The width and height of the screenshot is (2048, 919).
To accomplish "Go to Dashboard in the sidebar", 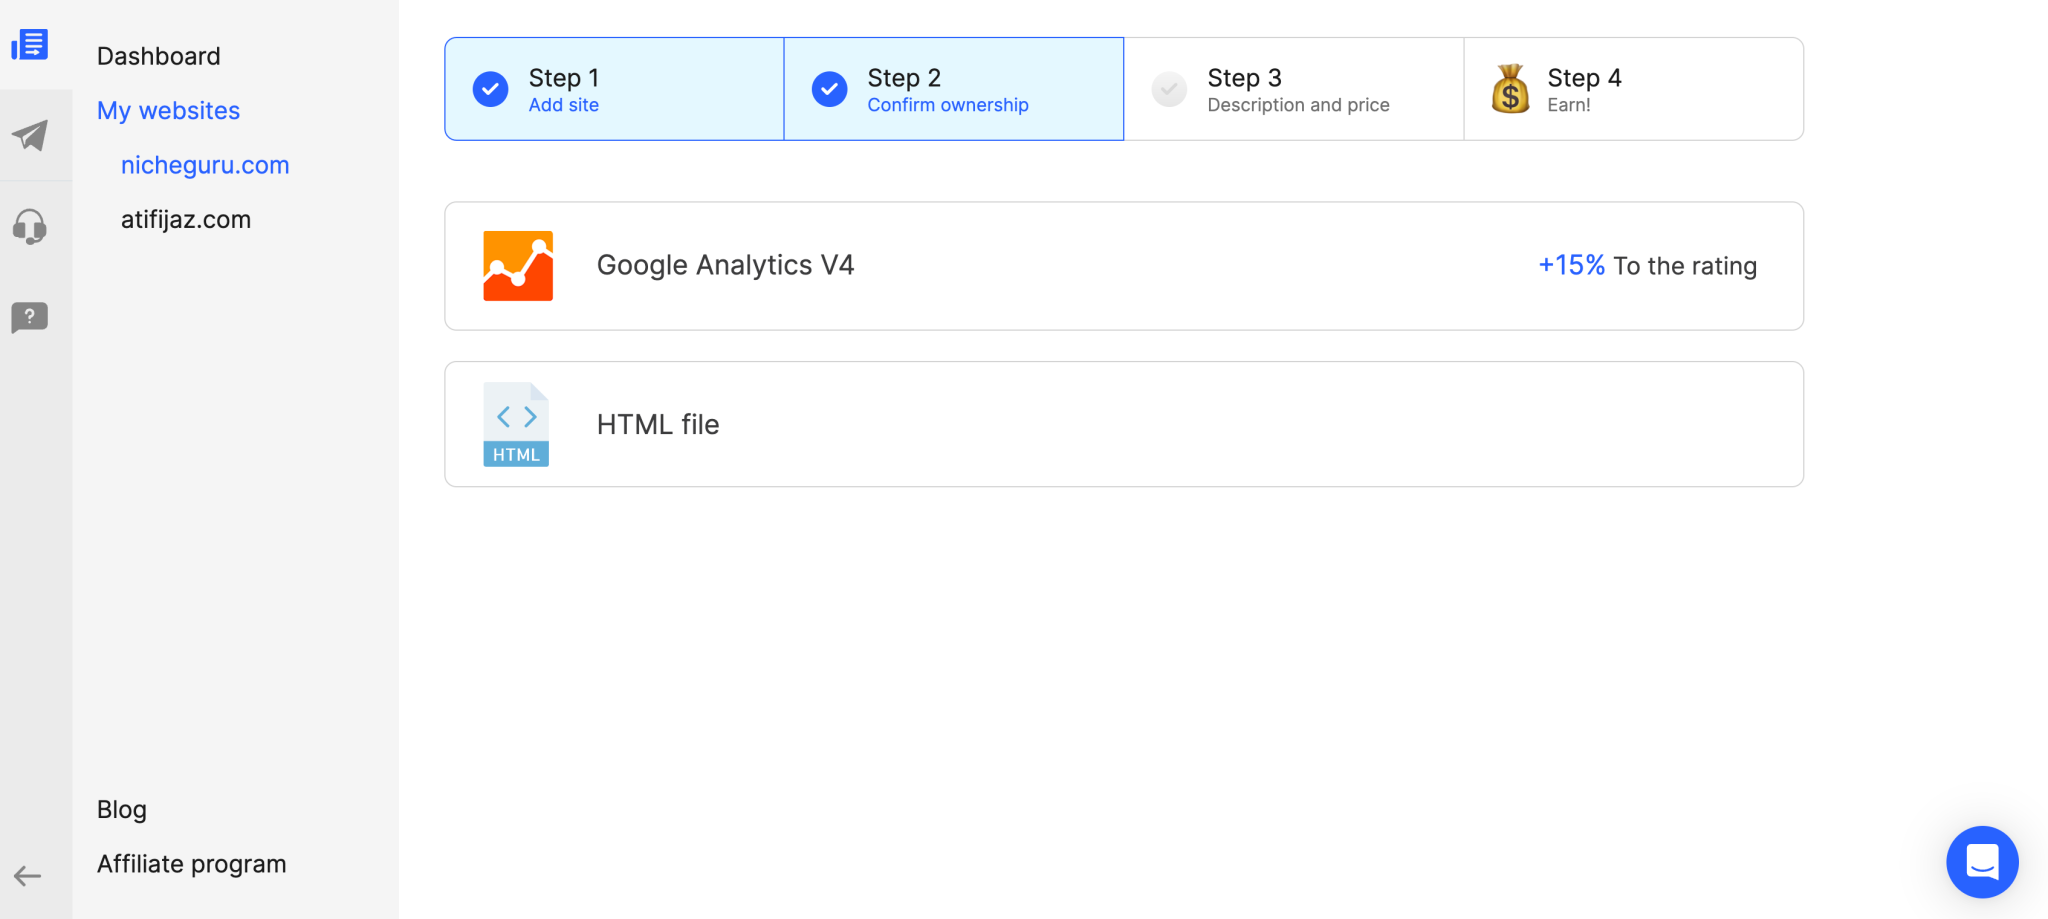I will pos(158,57).
